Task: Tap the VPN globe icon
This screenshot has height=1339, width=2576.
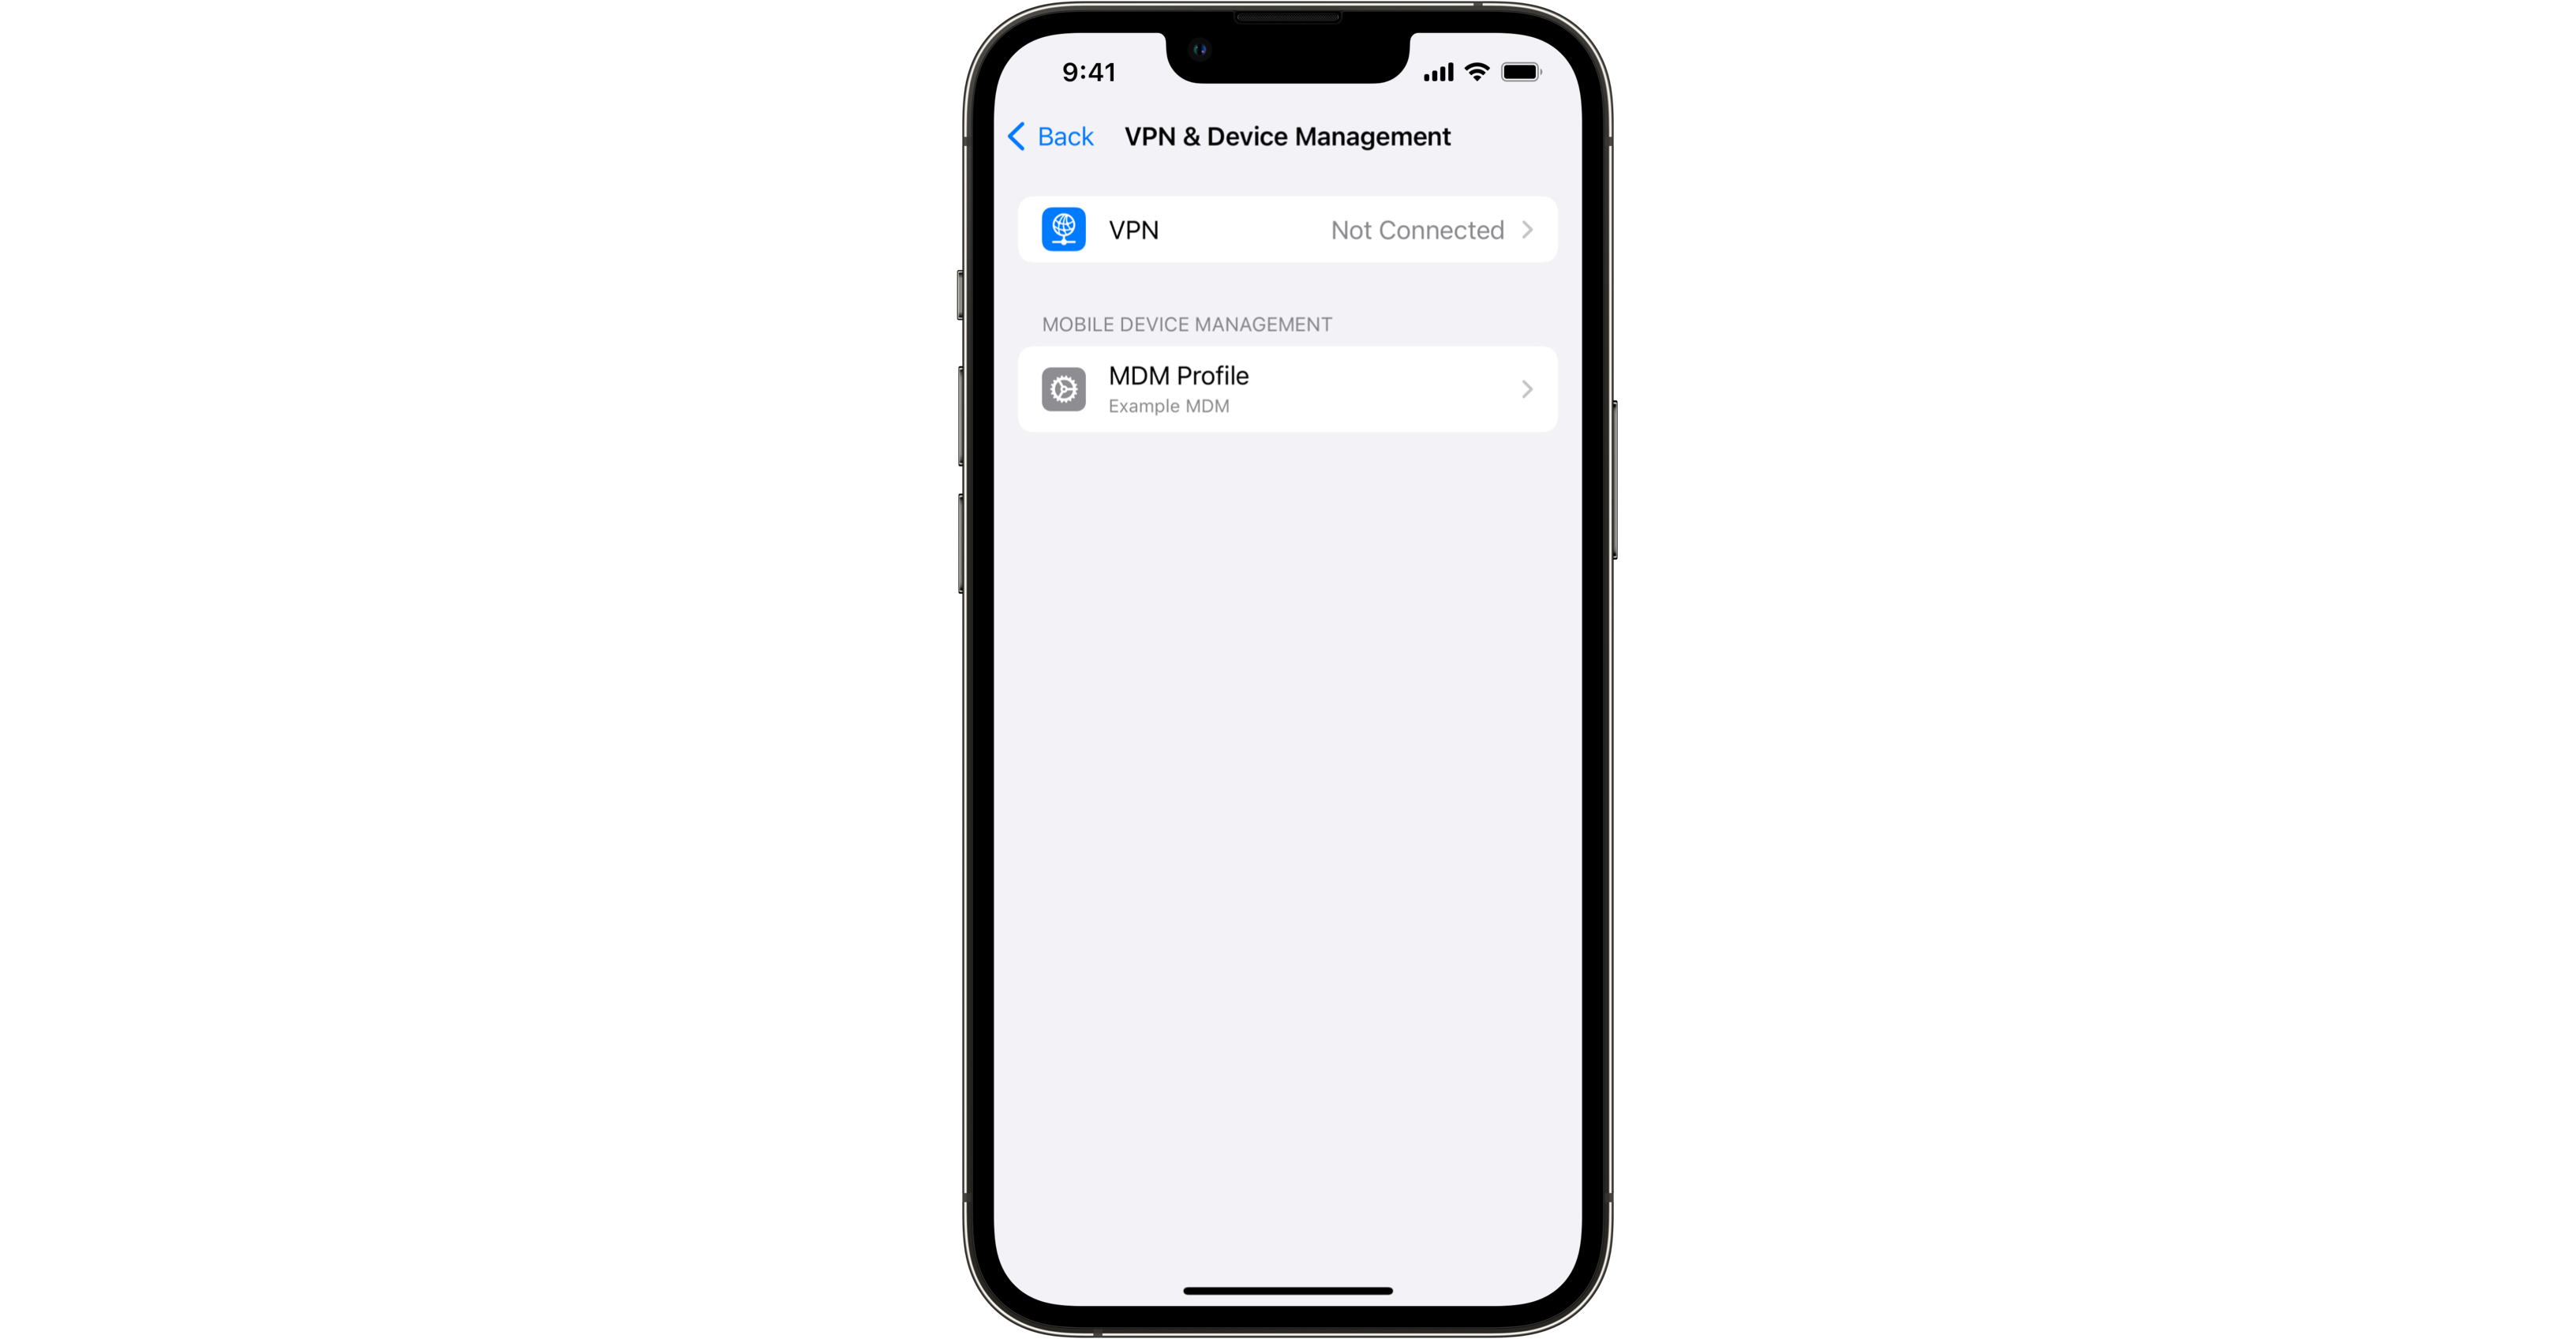Action: (1063, 228)
